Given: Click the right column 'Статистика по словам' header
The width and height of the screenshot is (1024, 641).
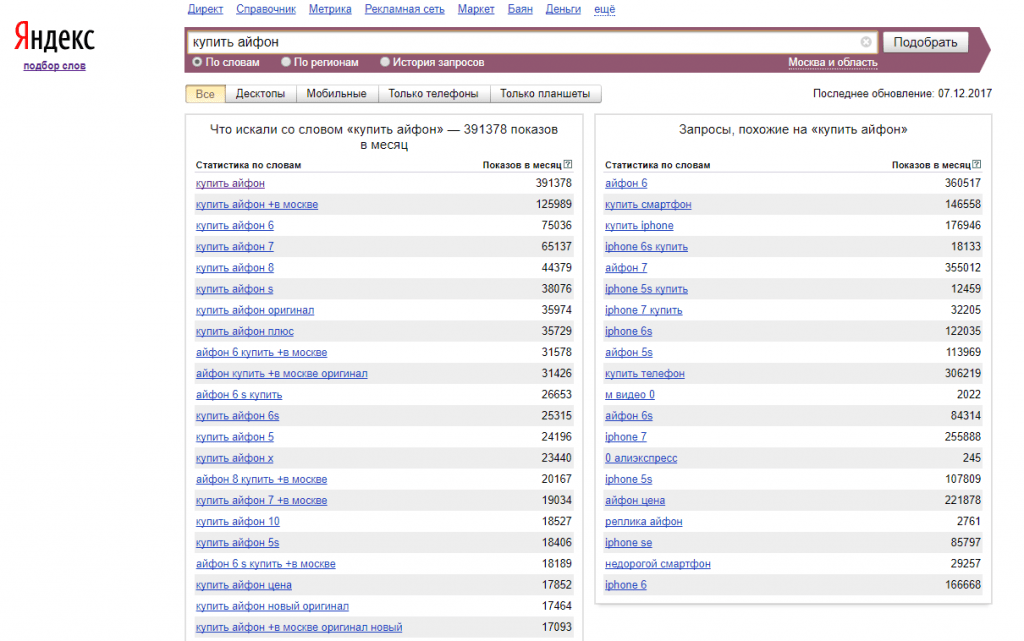Looking at the screenshot, I should [657, 165].
